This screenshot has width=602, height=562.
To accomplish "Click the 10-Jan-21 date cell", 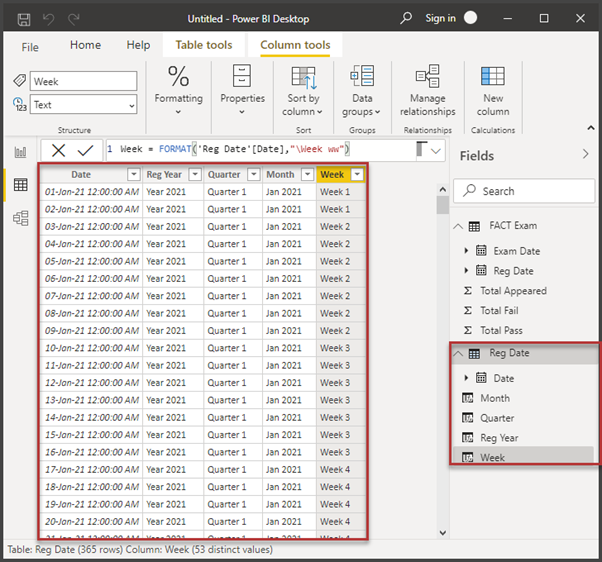I will point(91,348).
